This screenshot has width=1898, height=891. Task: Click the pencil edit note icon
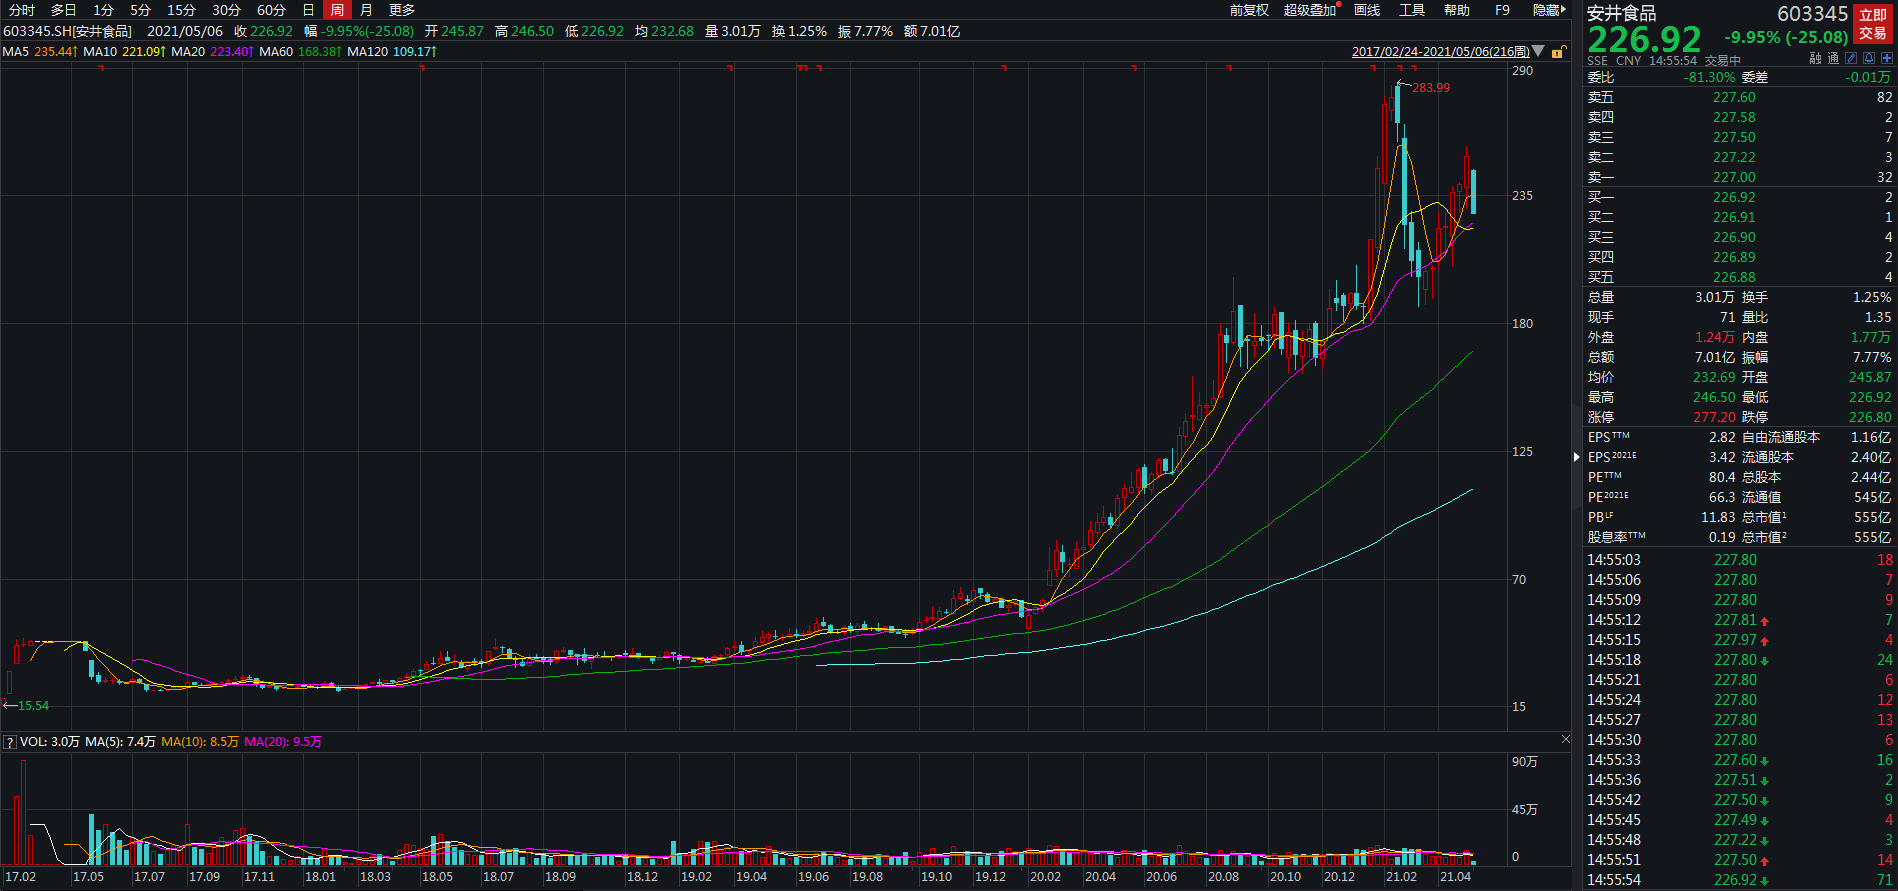click(x=1852, y=59)
